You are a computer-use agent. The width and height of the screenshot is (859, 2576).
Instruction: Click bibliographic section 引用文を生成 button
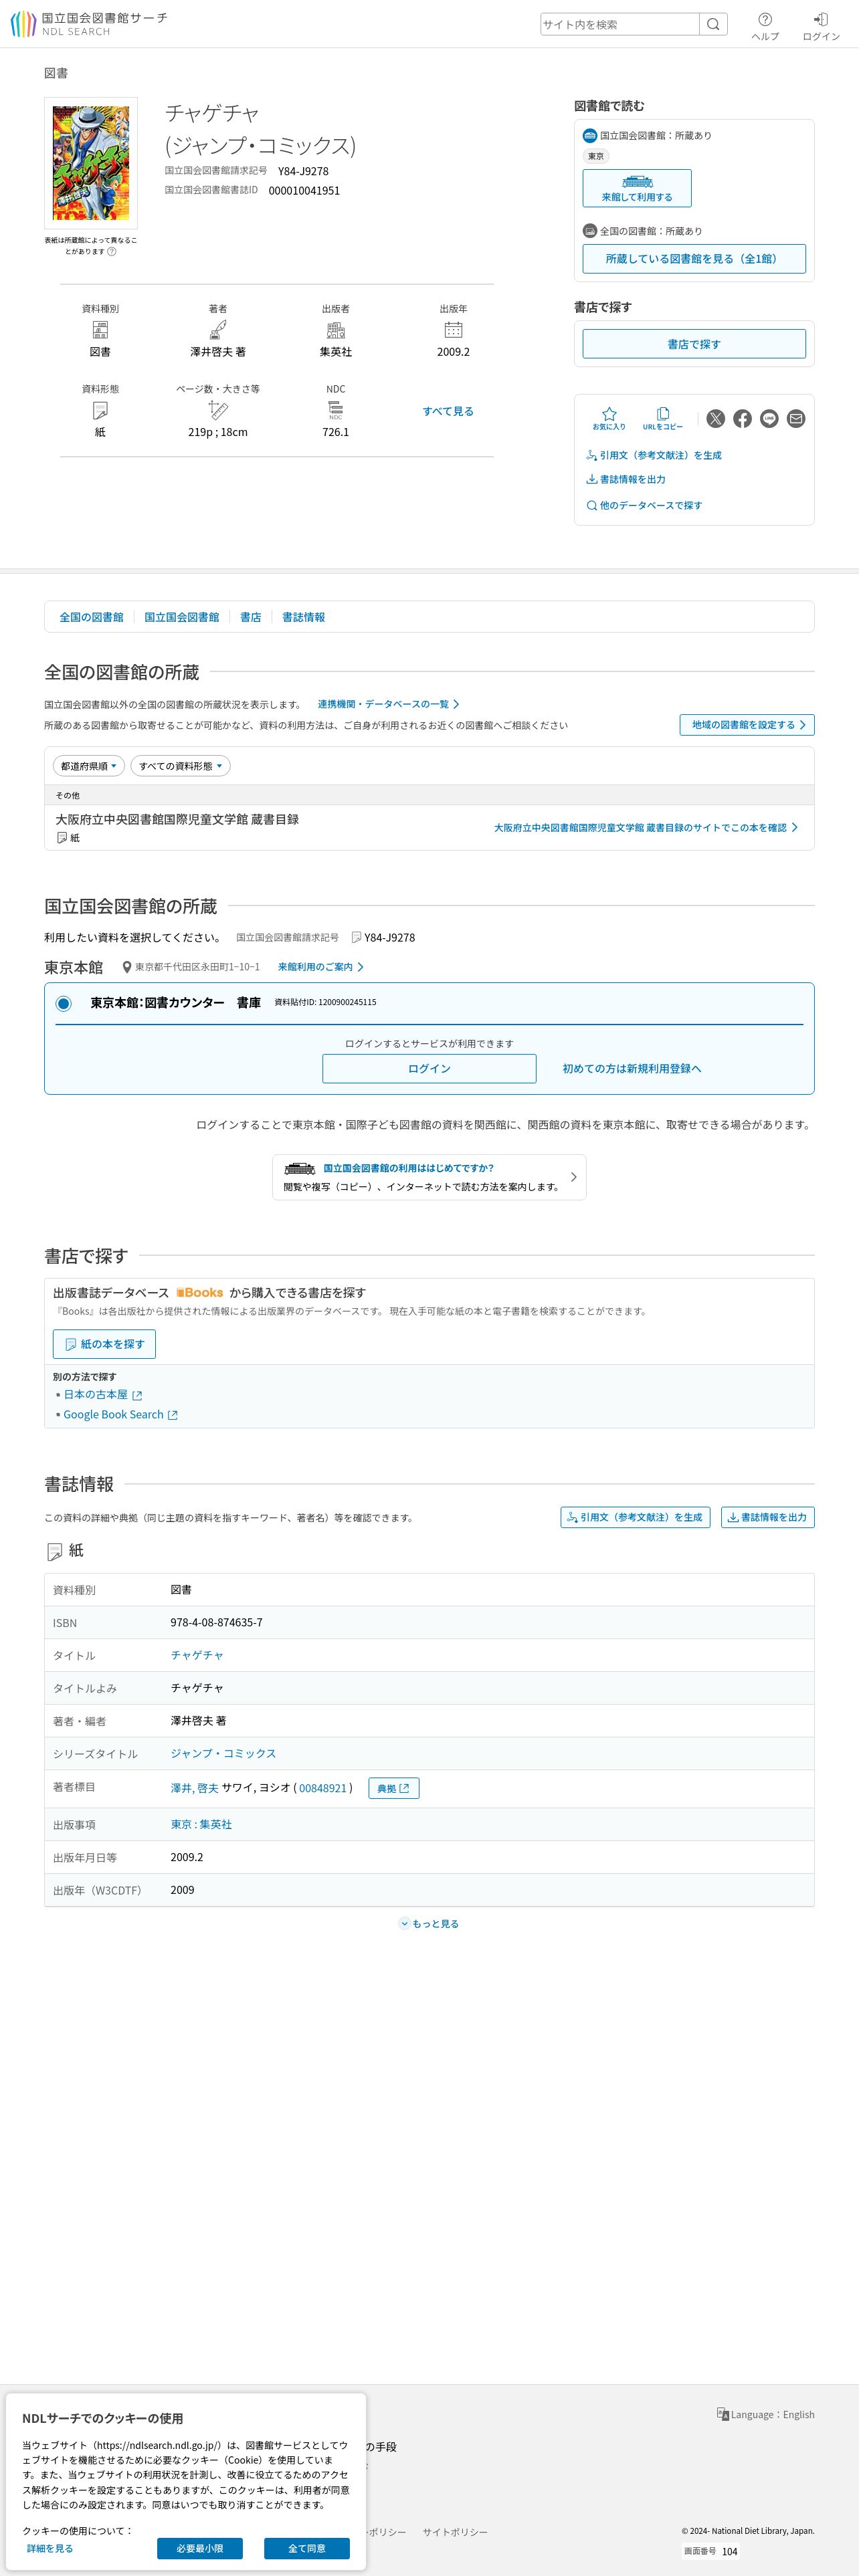click(635, 1517)
